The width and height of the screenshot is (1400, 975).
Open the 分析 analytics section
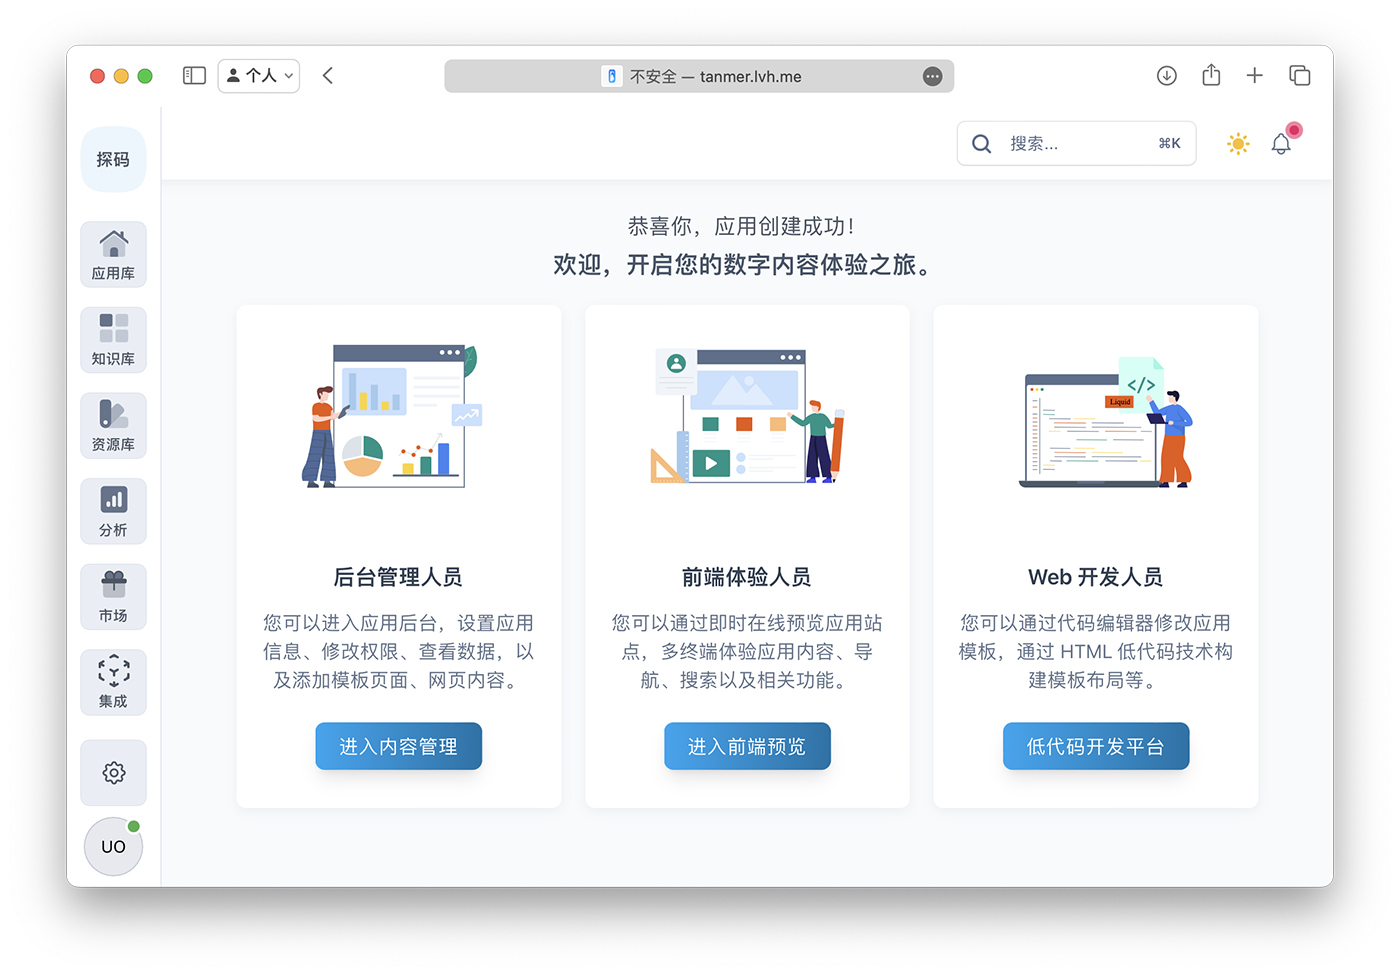(x=113, y=511)
